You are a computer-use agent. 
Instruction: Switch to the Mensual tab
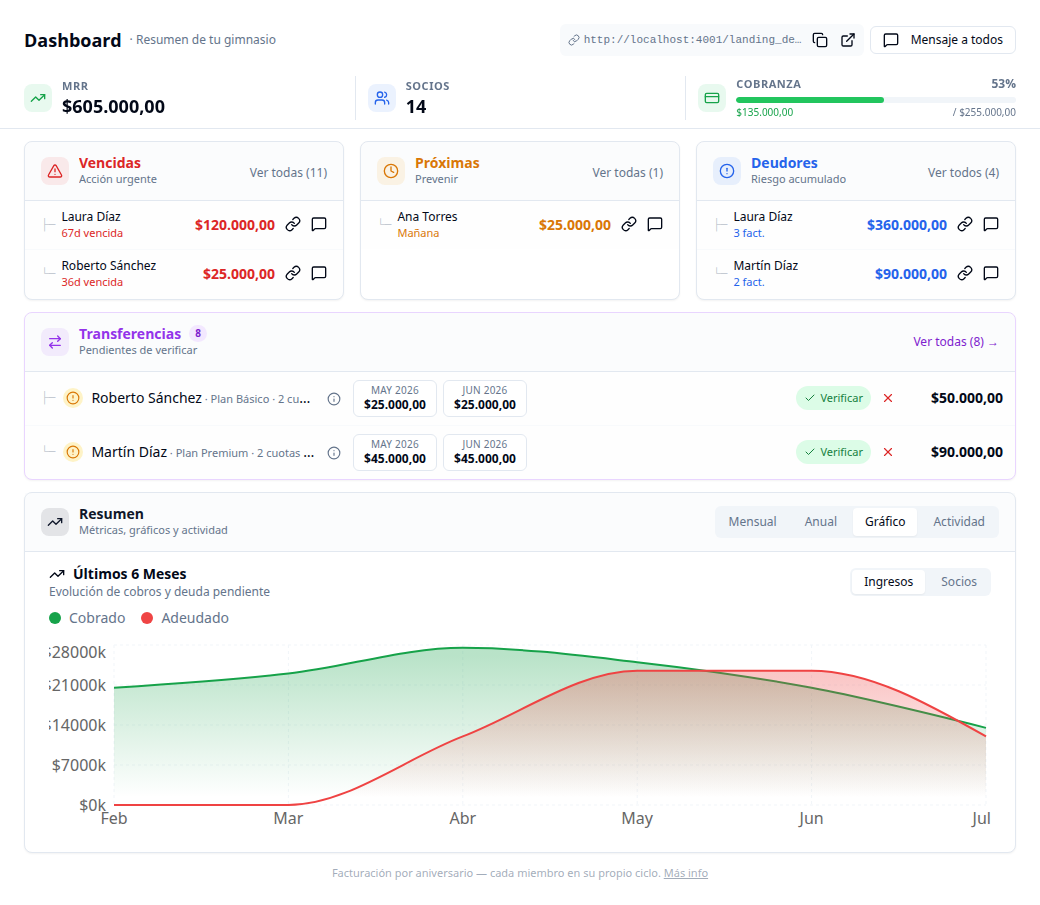coord(752,522)
